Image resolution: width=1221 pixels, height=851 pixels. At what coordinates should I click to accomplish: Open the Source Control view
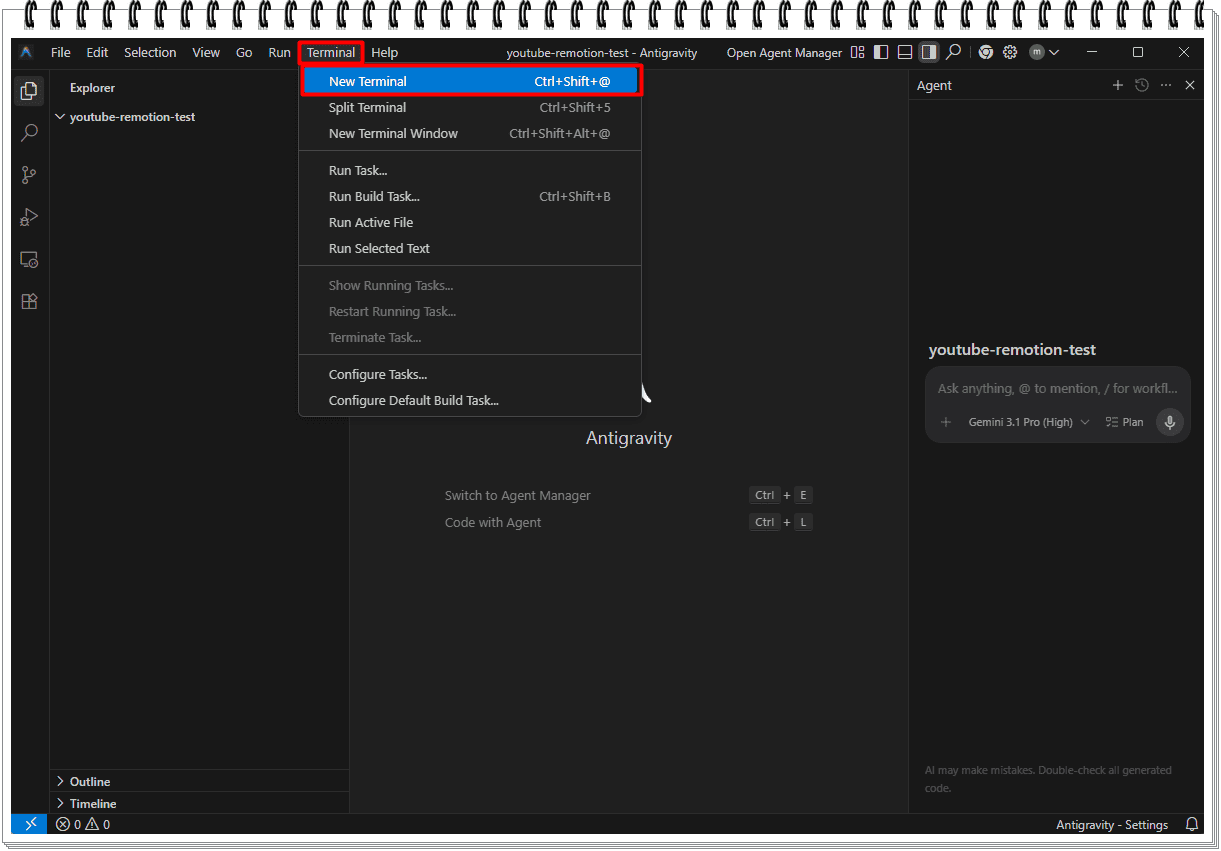click(30, 175)
